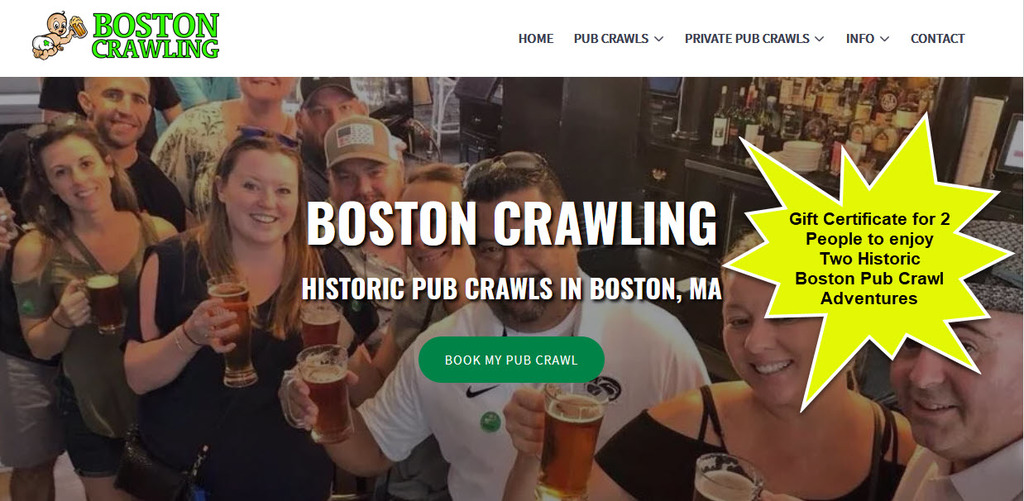This screenshot has width=1024, height=501.
Task: Go to the Contact page
Action: tap(937, 39)
